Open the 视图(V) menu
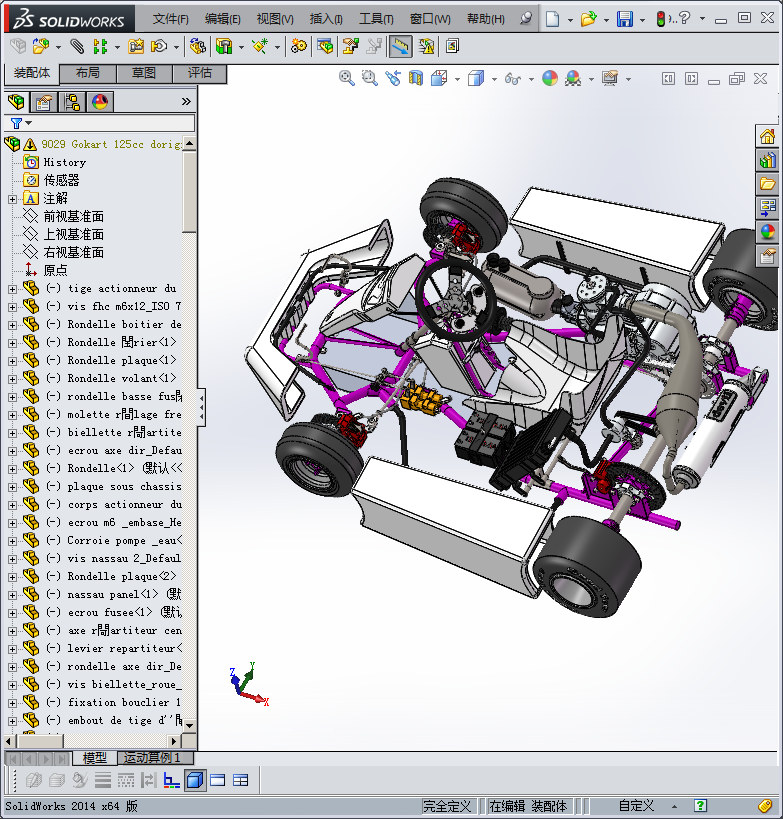The width and height of the screenshot is (783, 819). pos(275,19)
